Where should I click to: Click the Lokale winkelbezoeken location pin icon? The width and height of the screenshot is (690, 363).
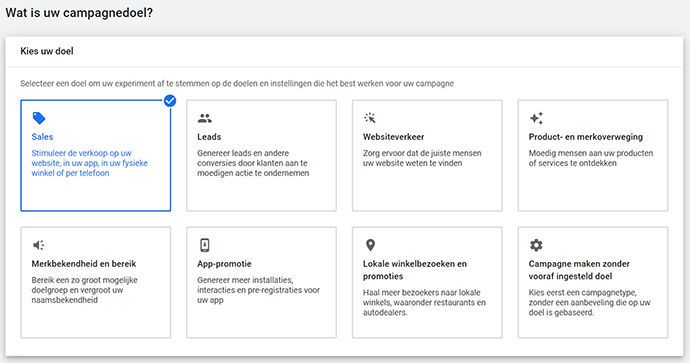[x=371, y=245]
